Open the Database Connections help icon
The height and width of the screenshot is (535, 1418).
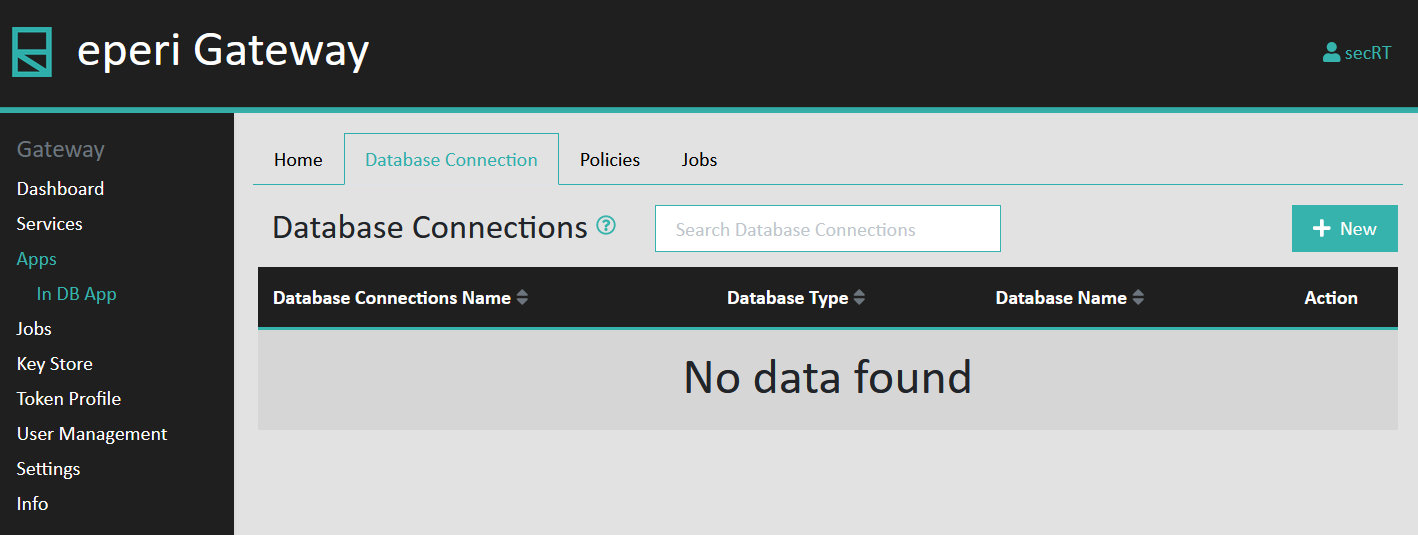(606, 226)
